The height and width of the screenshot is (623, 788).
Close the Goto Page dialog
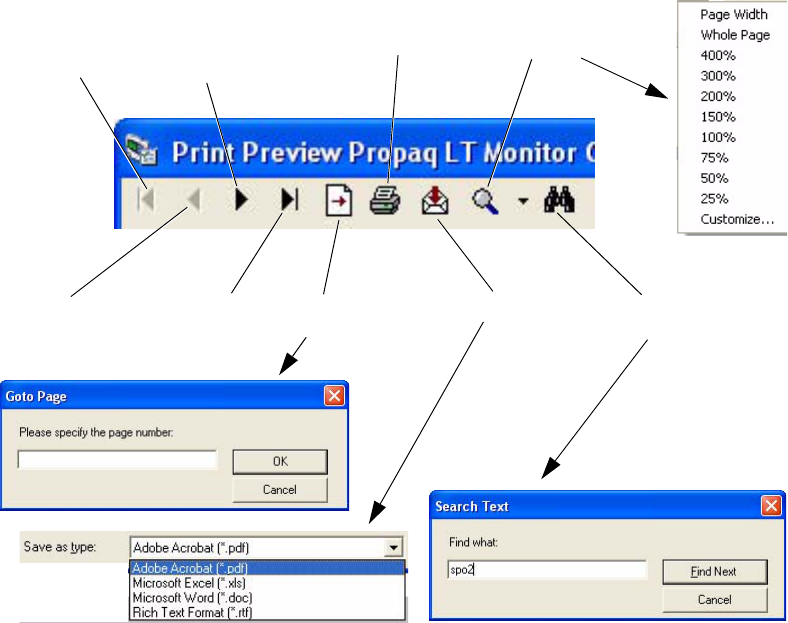[334, 396]
